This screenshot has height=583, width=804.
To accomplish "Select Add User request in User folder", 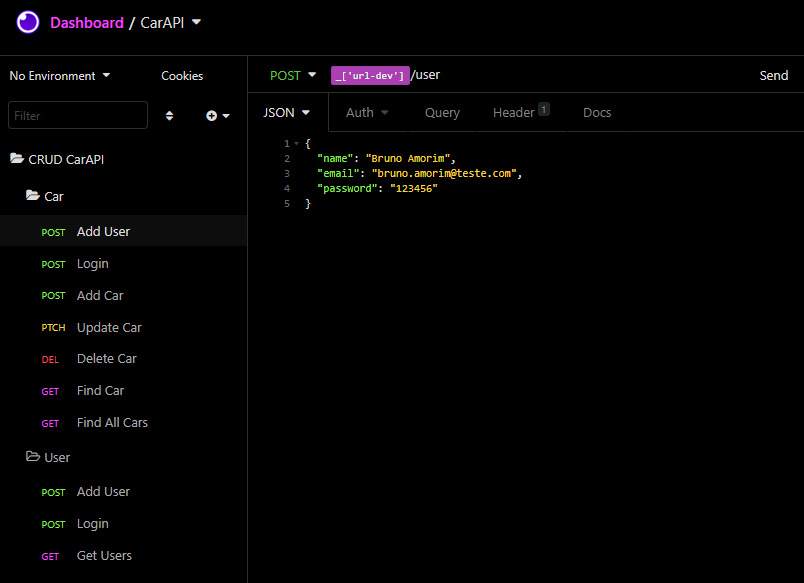I will point(123,492).
